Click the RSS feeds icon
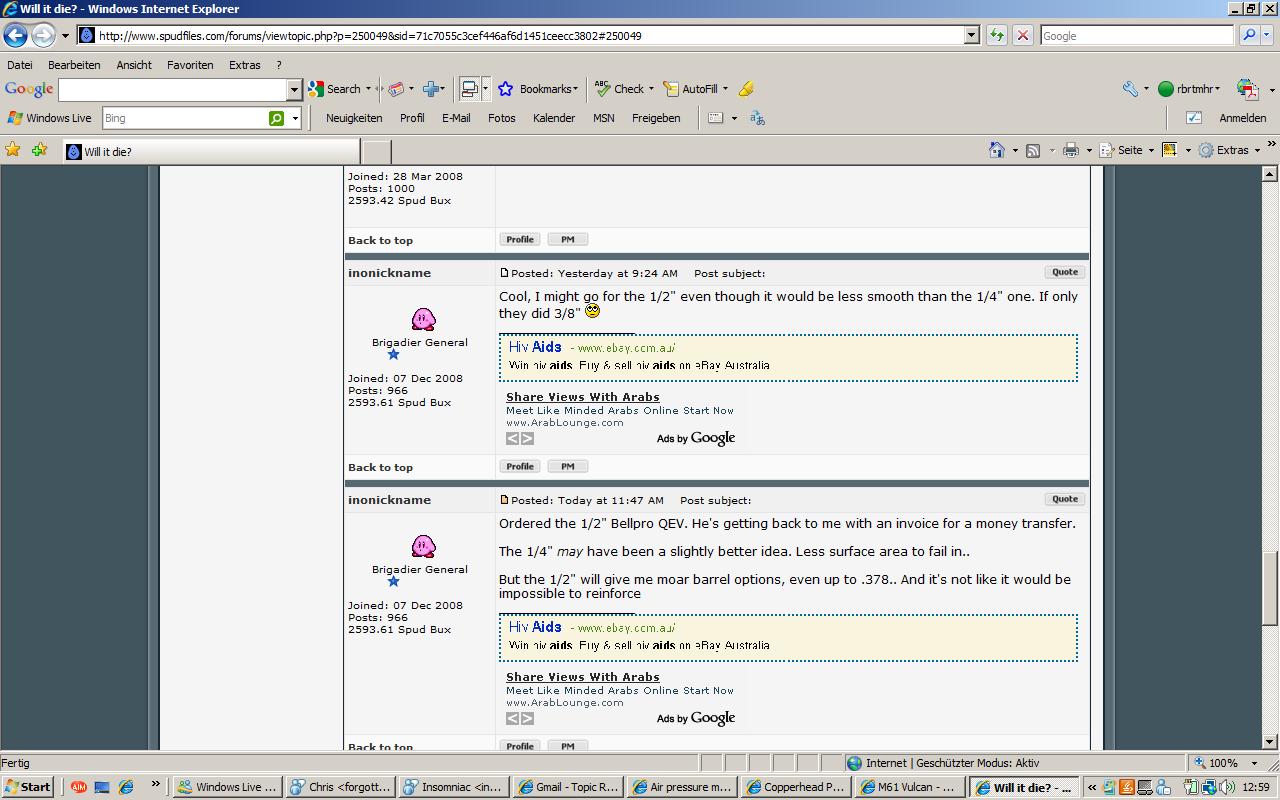1280x800 pixels. [x=1033, y=150]
